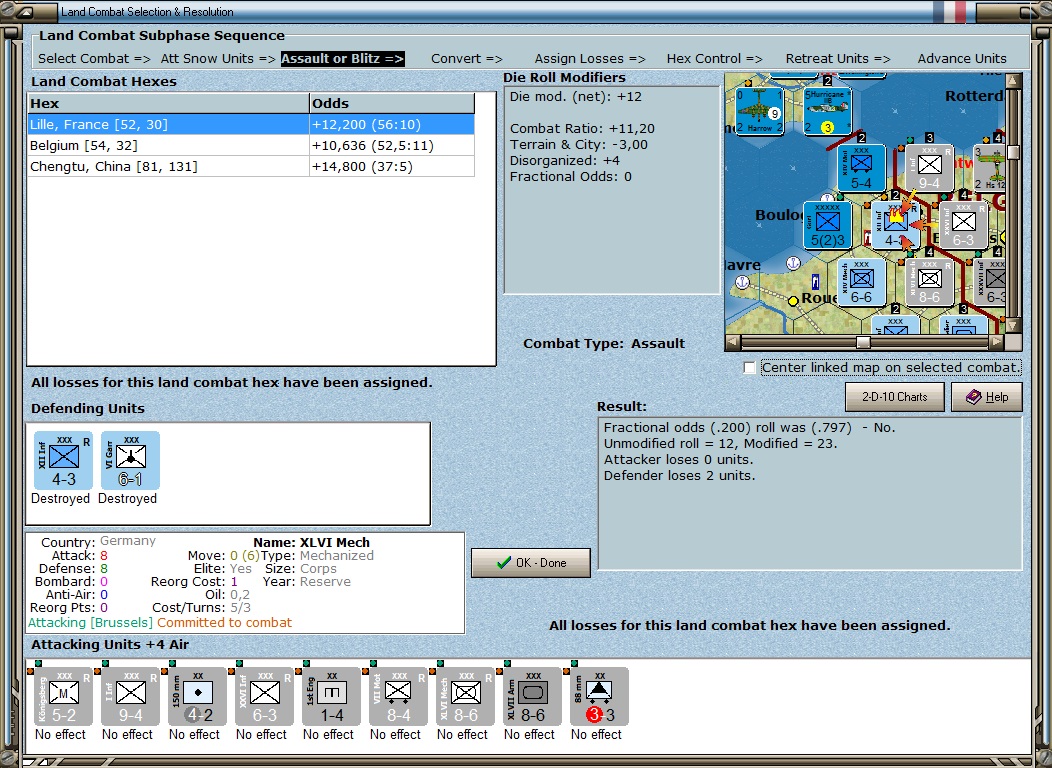This screenshot has width=1052, height=768.
Task: Click the Hex column header
Action: coord(168,103)
